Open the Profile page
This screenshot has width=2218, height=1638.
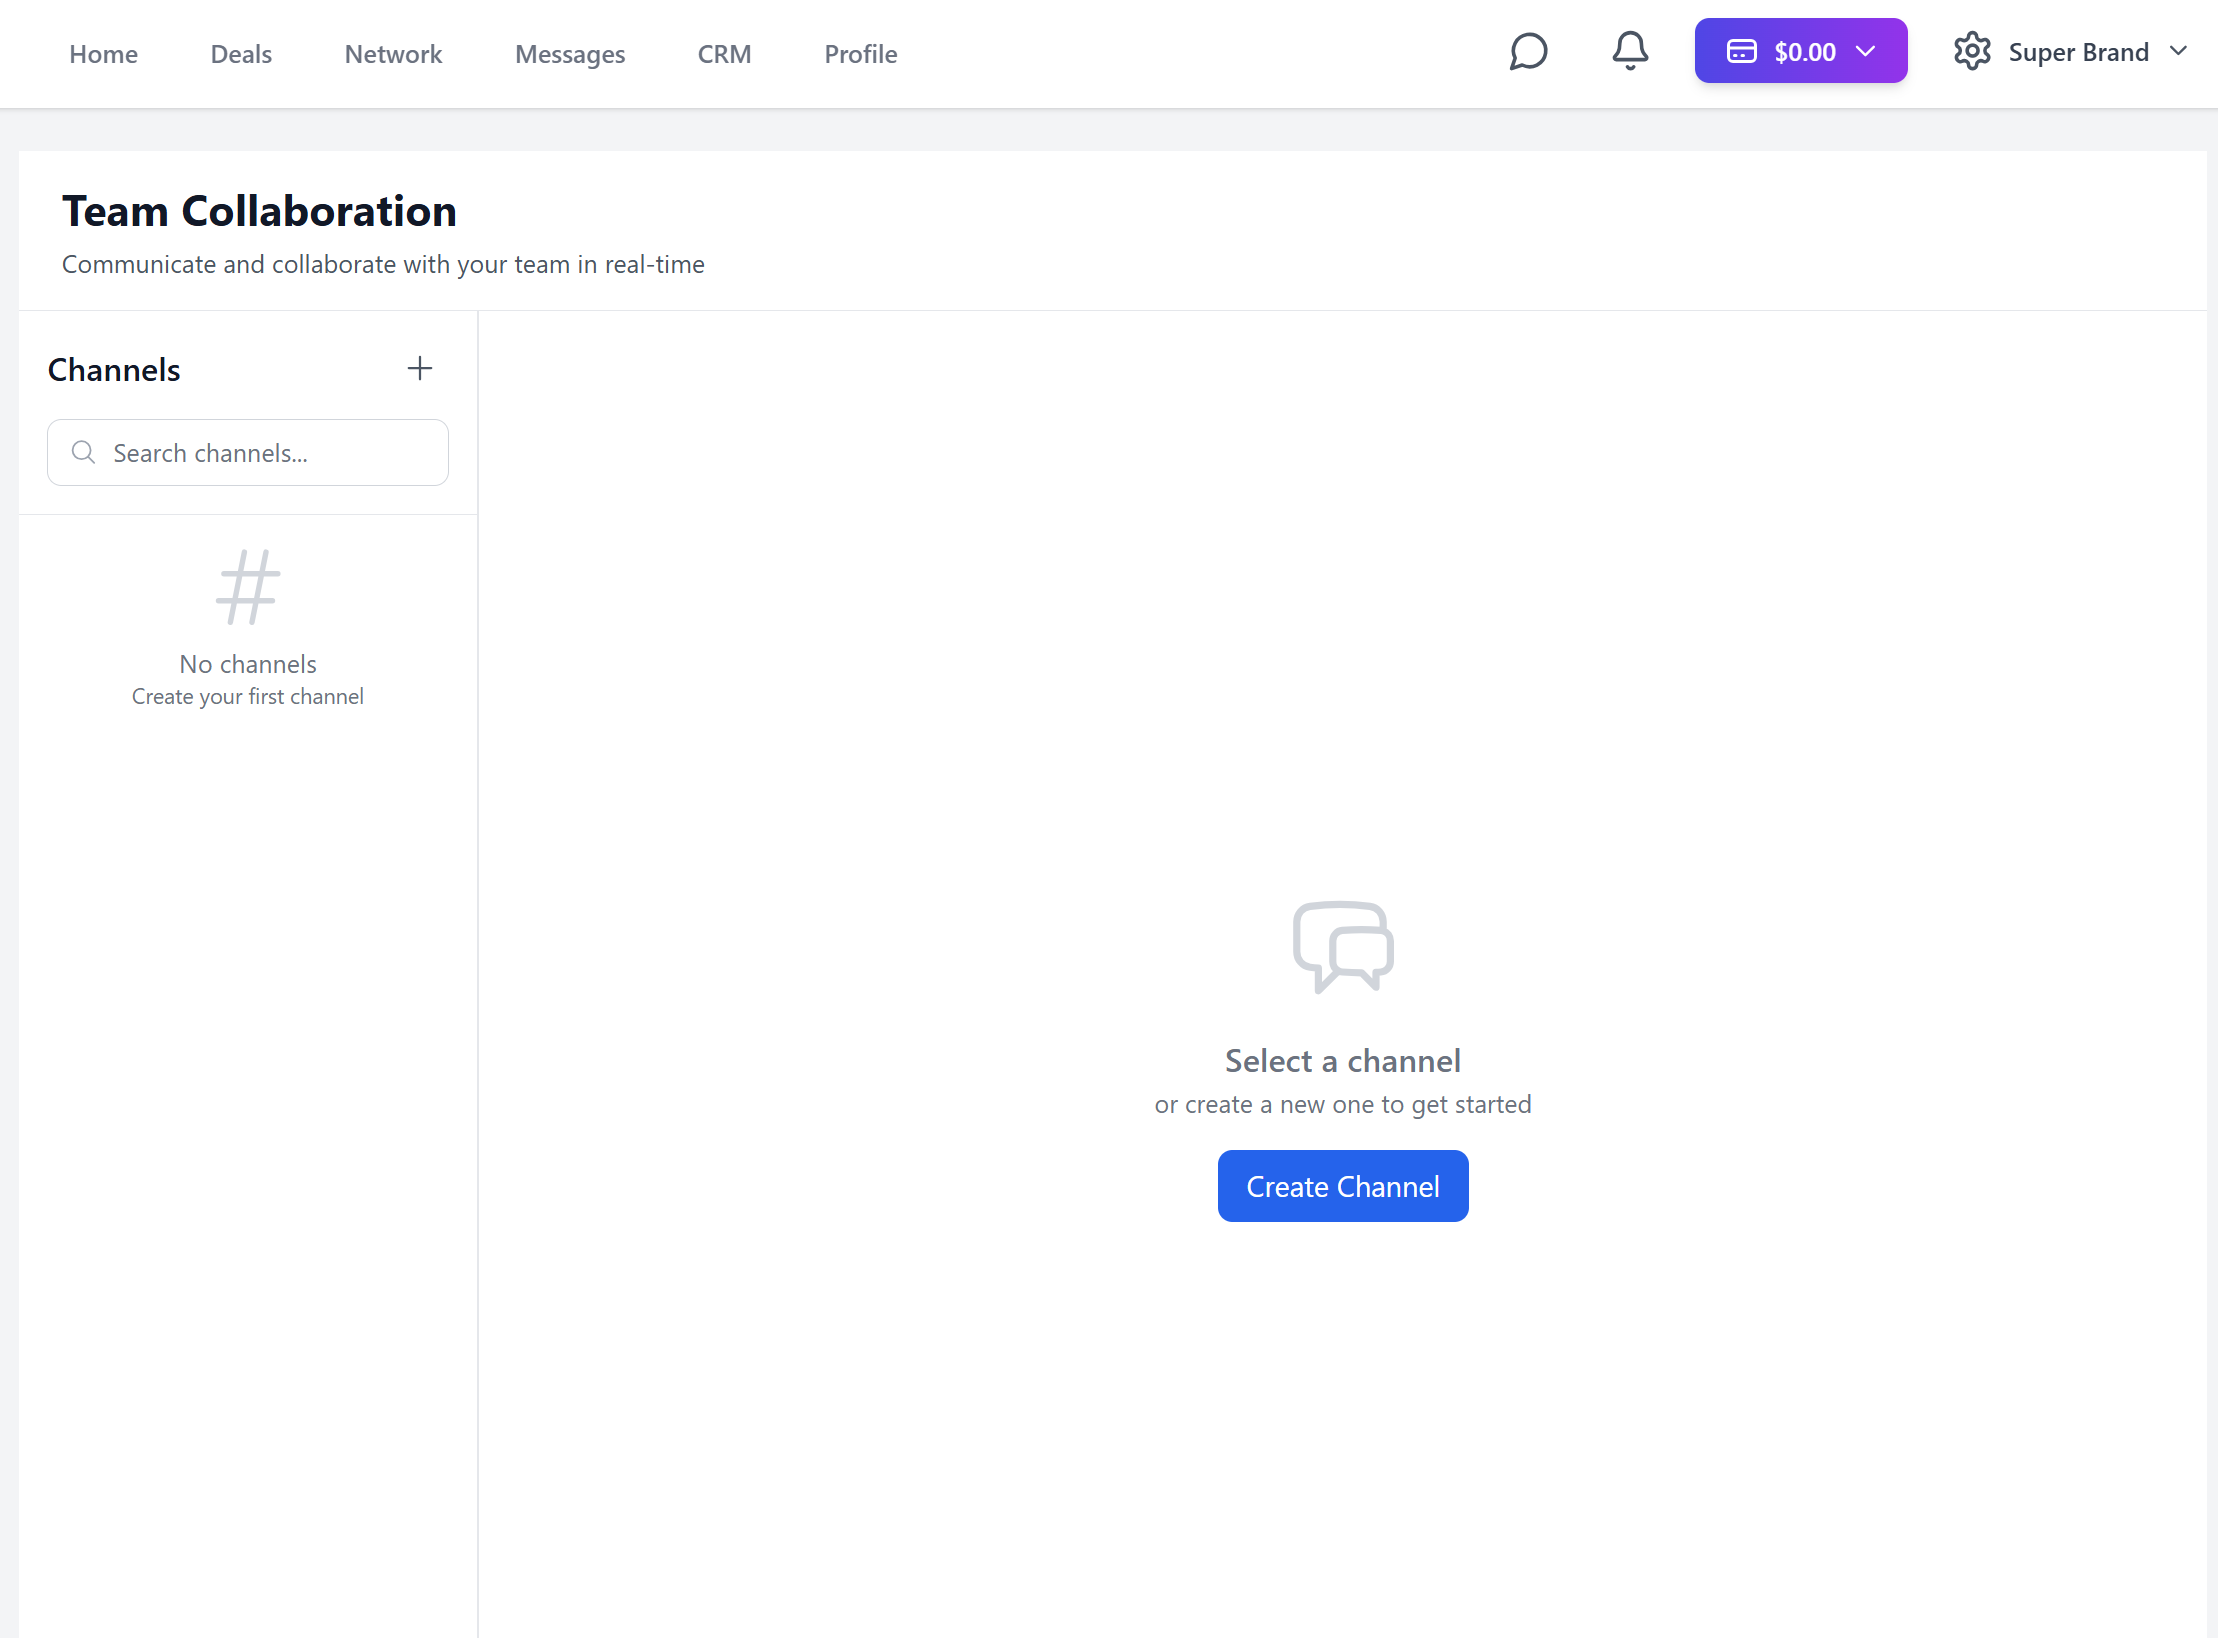pyautogui.click(x=861, y=54)
